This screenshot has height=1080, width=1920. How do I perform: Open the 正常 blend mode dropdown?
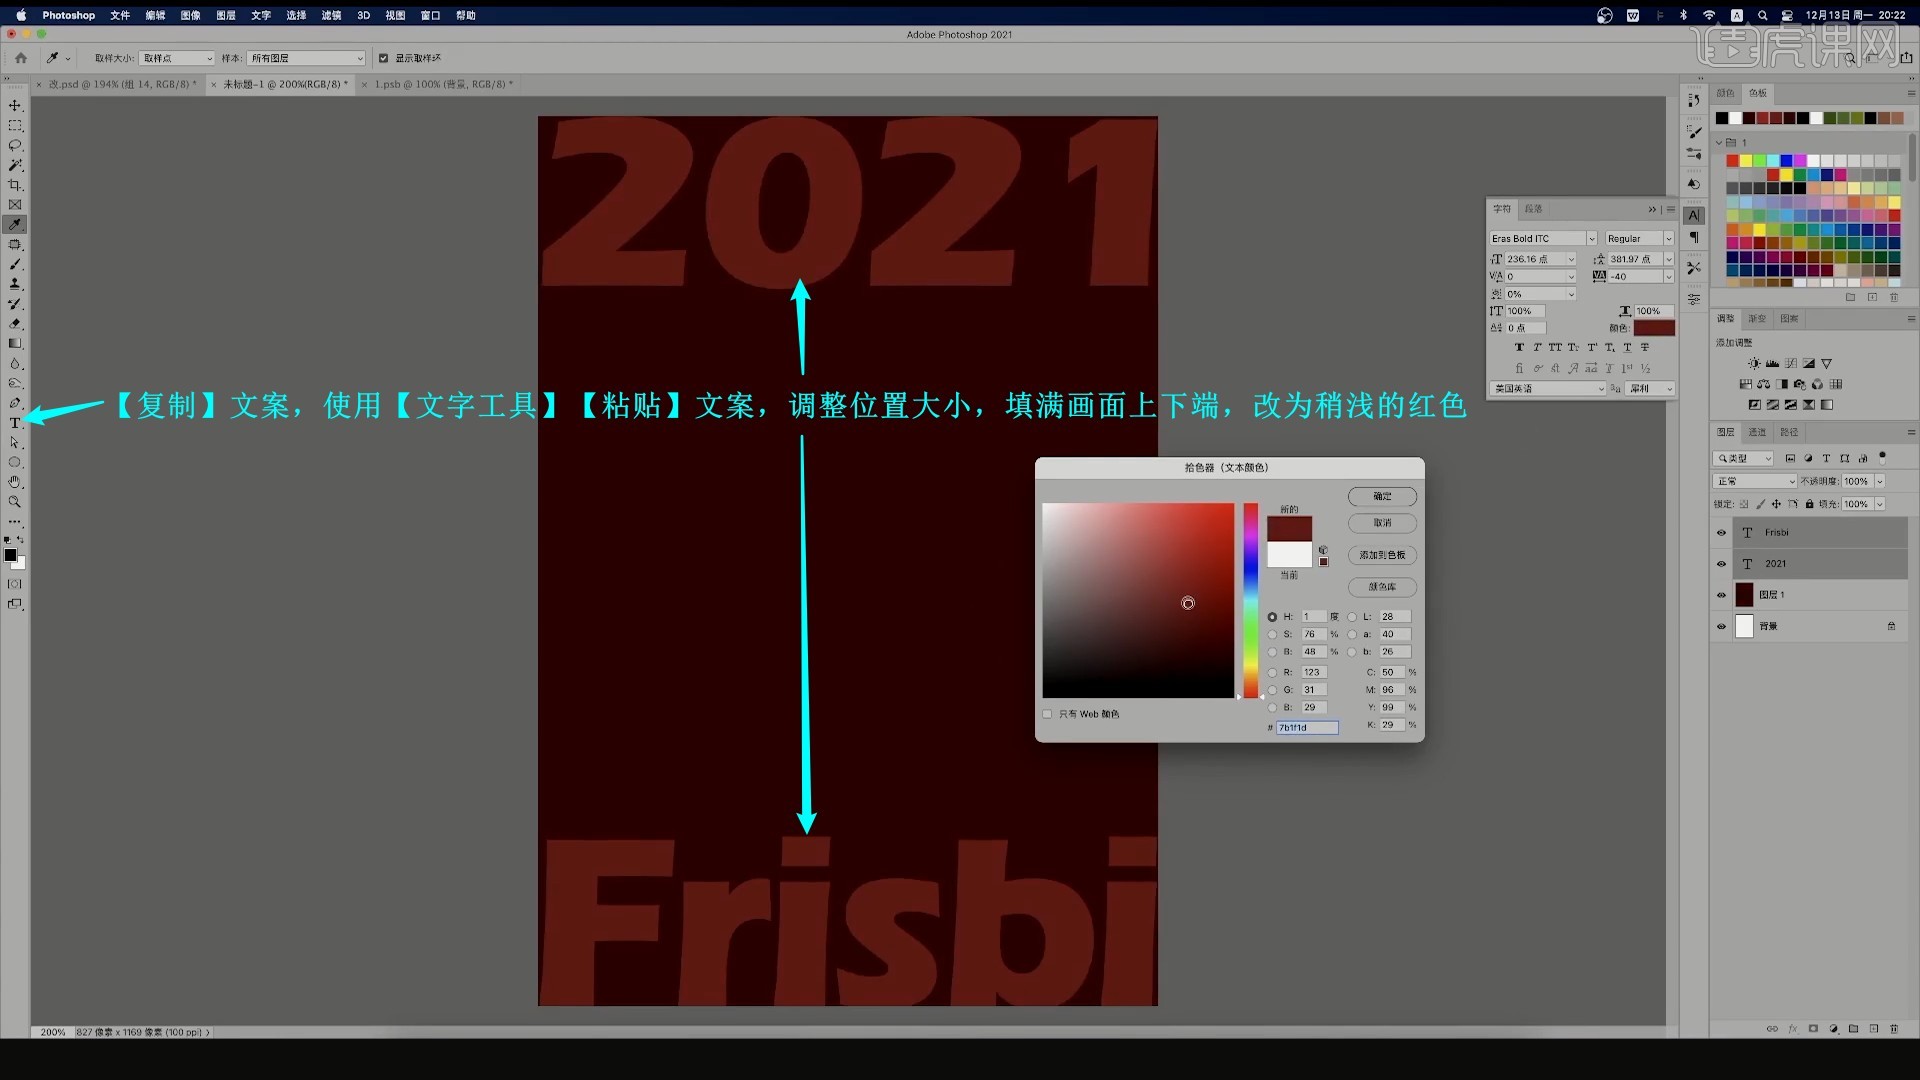coord(1755,482)
